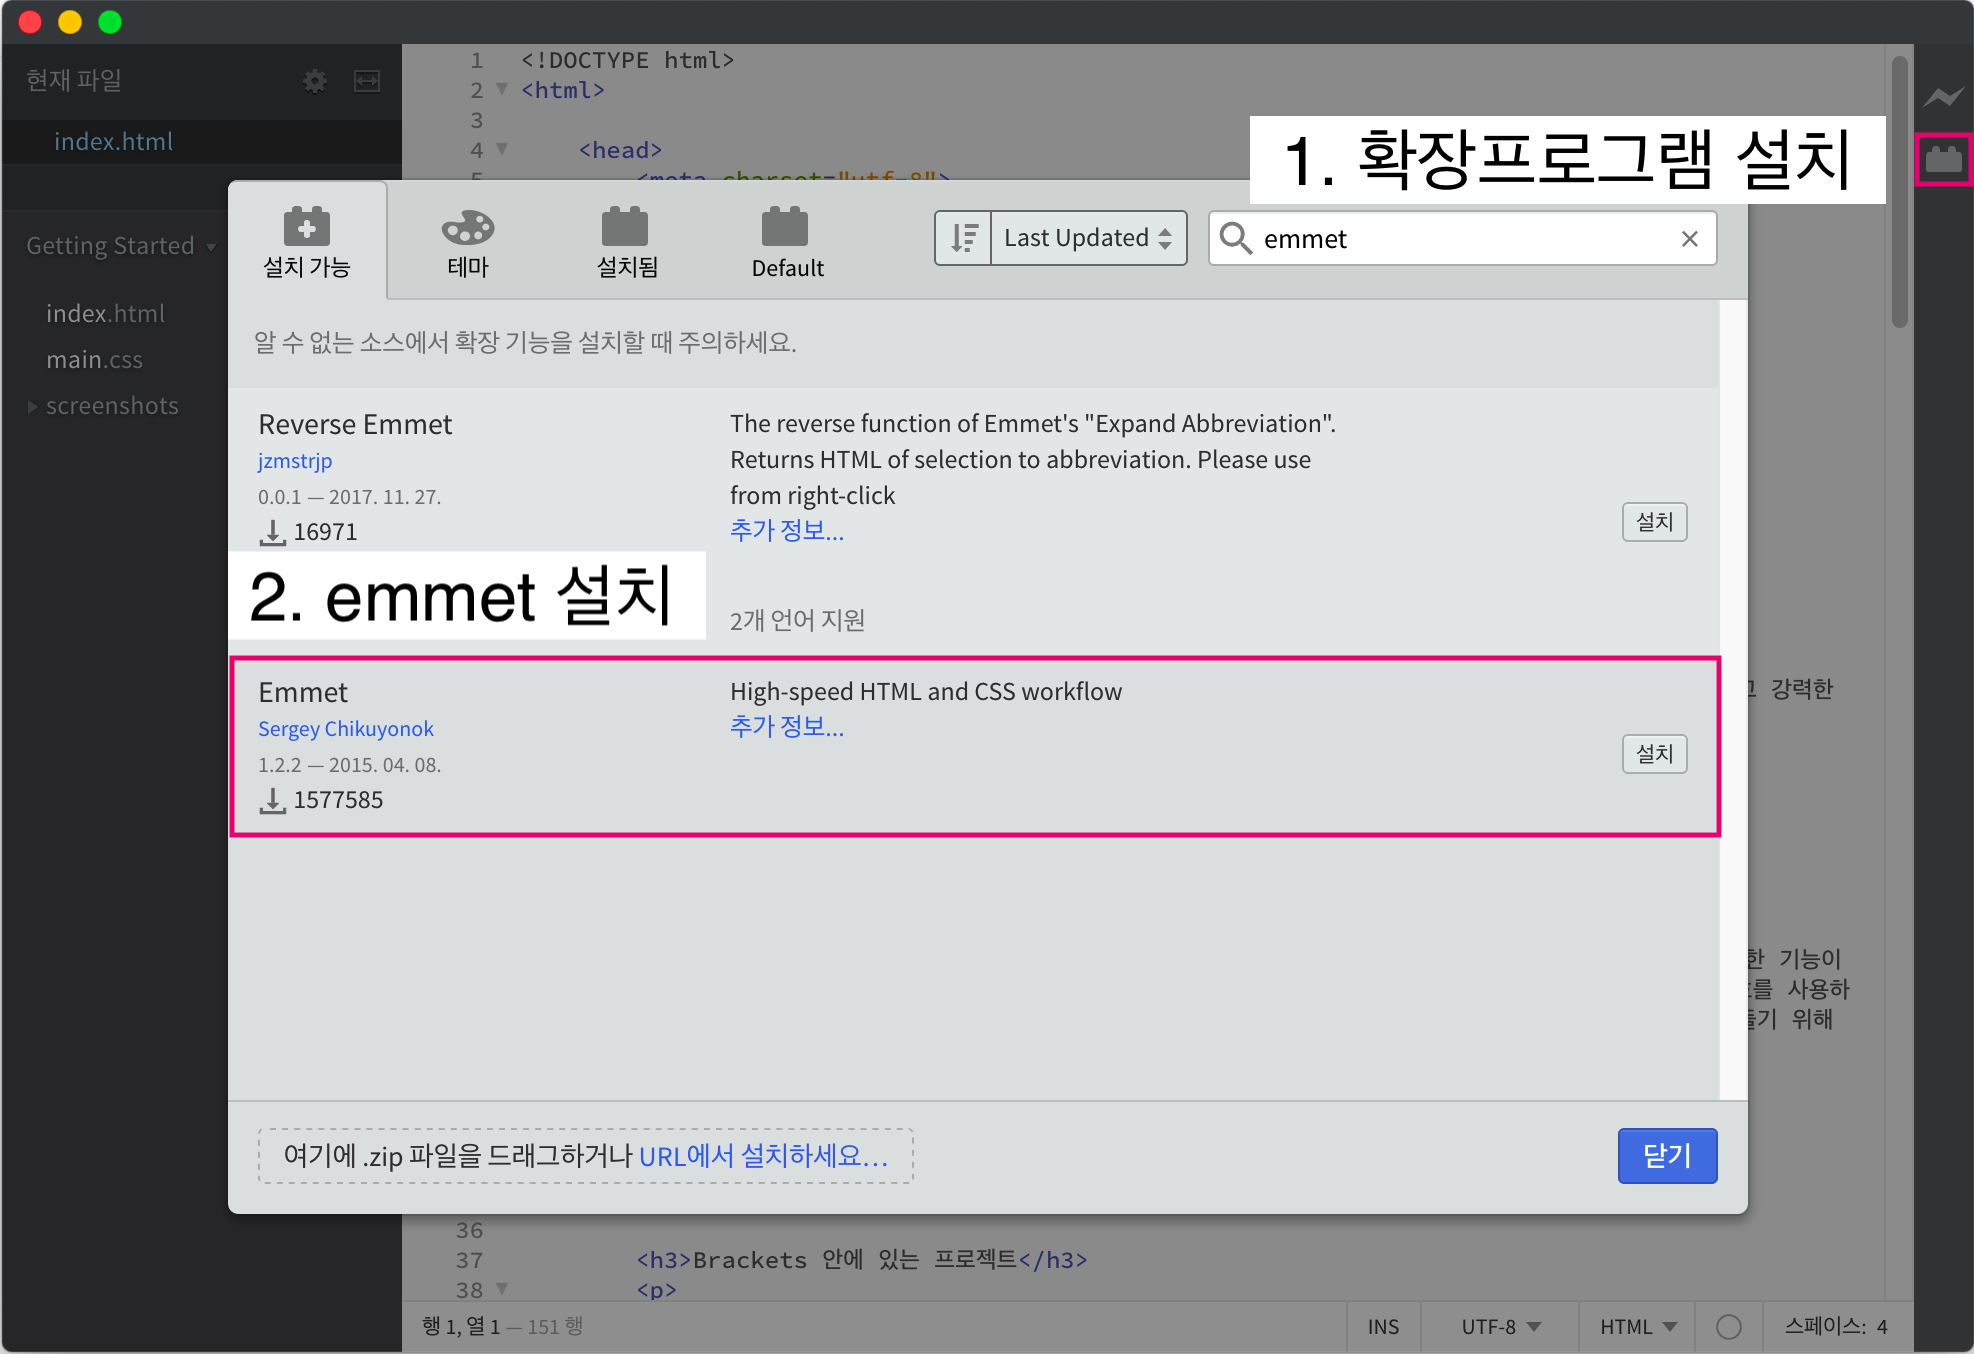Clear the emmet search with X
Screen dimensions: 1974x1354
click(1689, 239)
